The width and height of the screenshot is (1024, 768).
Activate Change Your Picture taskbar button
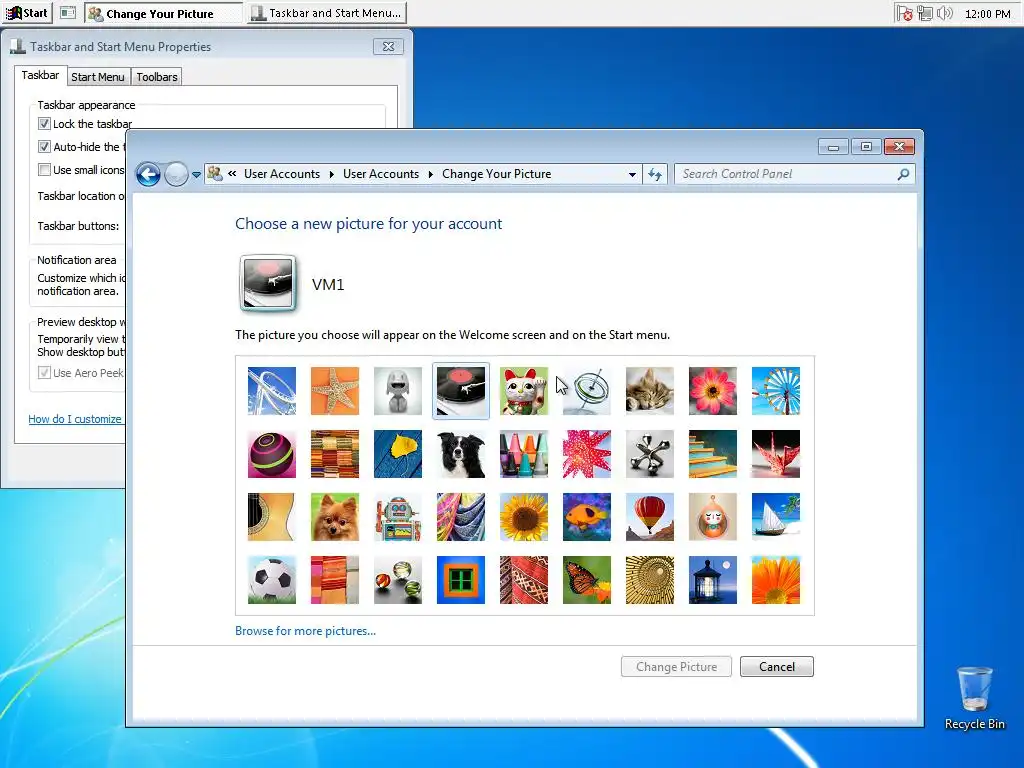pos(163,13)
